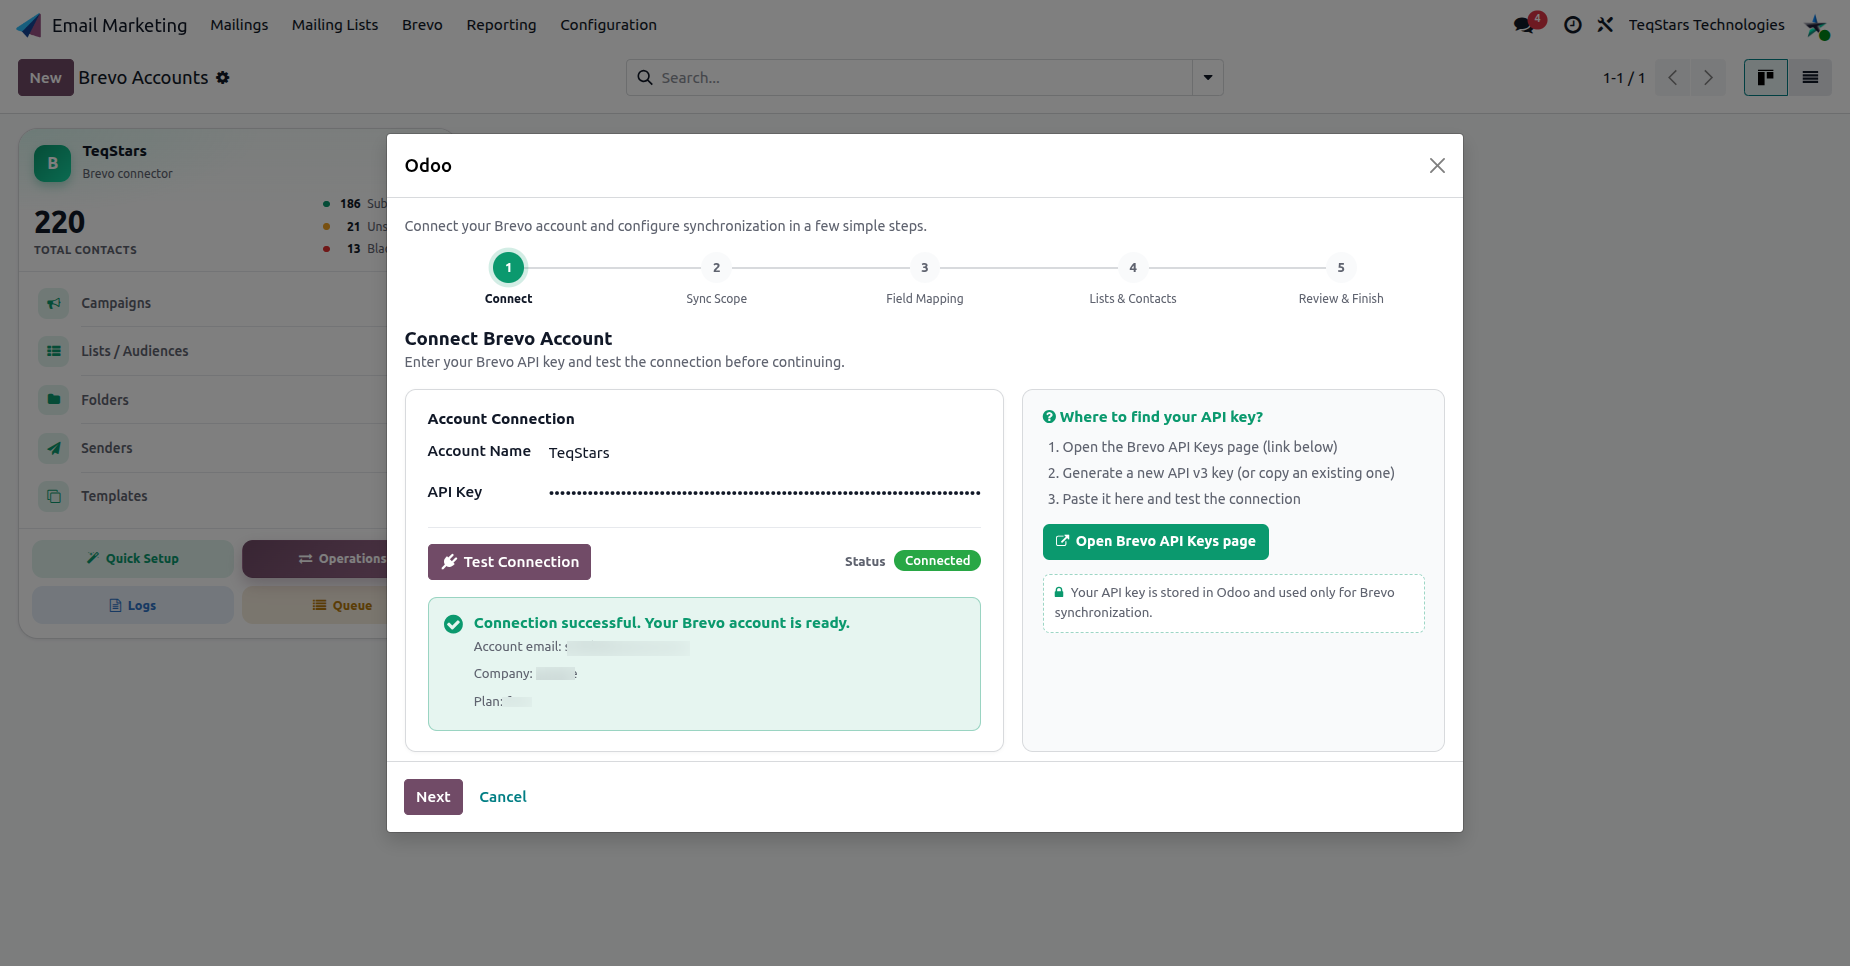Select wizard step 3 Field Mapping
Viewport: 1850px width, 966px height.
(x=925, y=268)
